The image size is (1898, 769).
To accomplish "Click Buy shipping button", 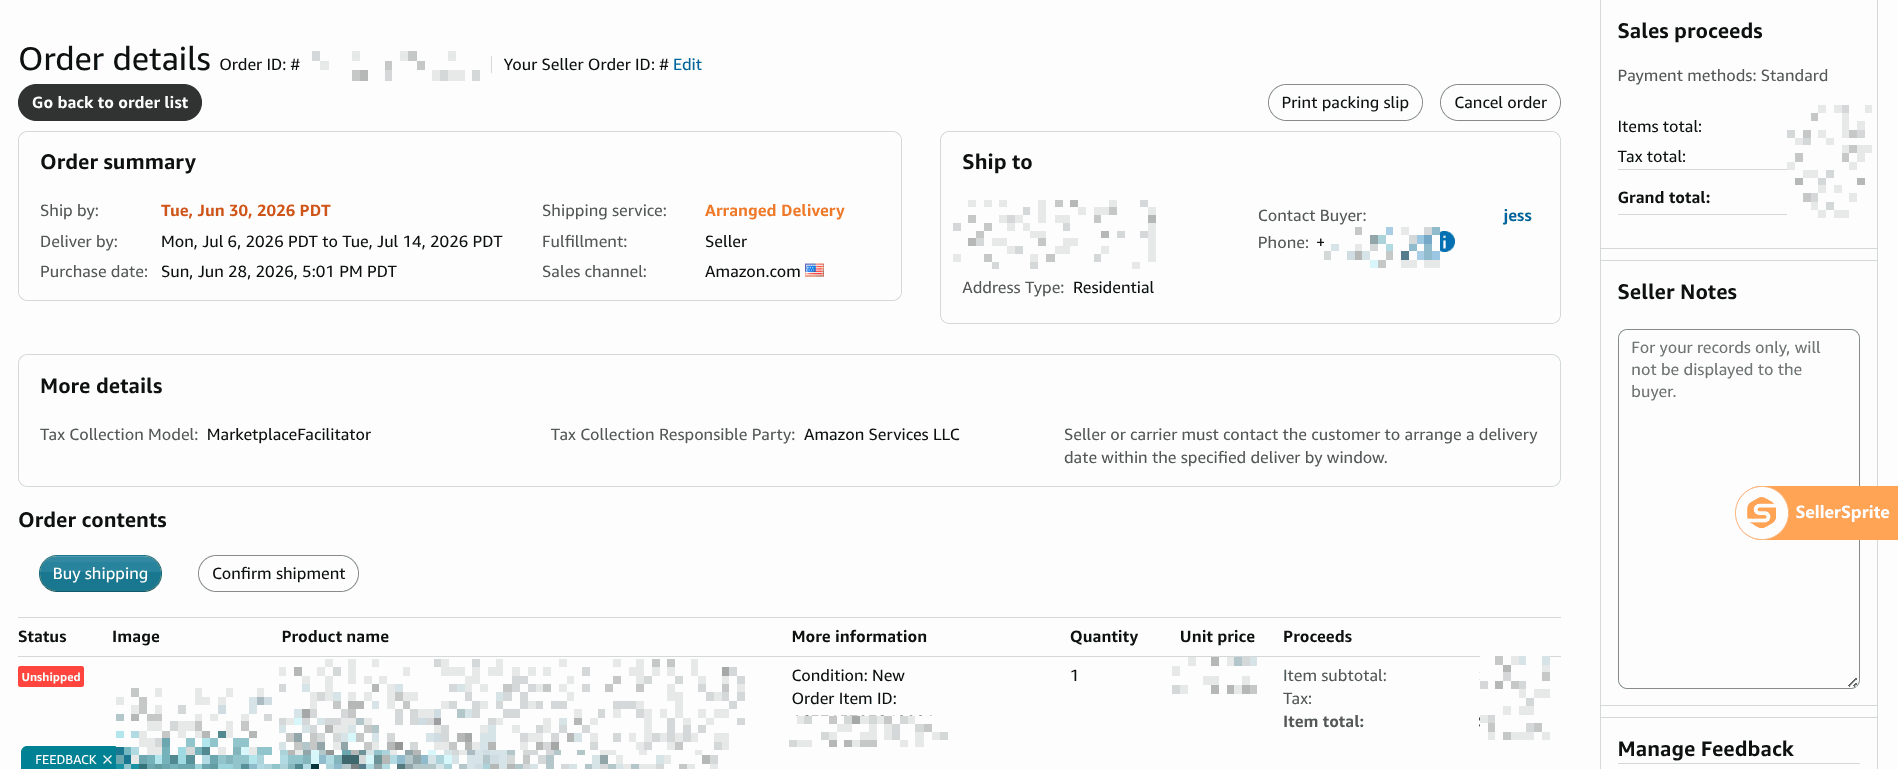I will click(x=100, y=573).
